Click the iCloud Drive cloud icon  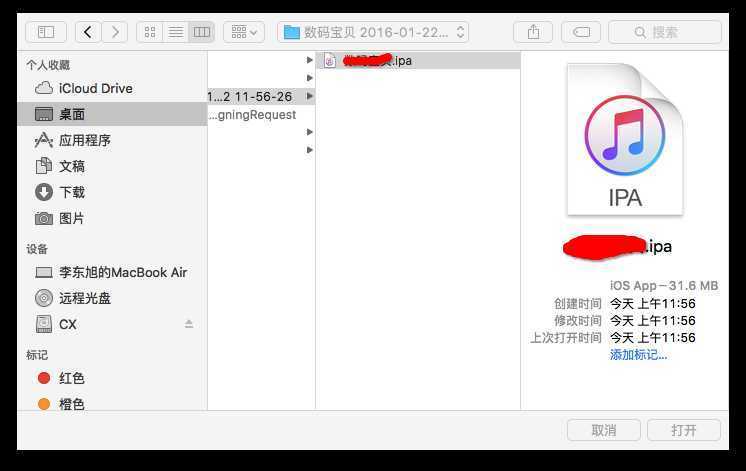(x=44, y=88)
